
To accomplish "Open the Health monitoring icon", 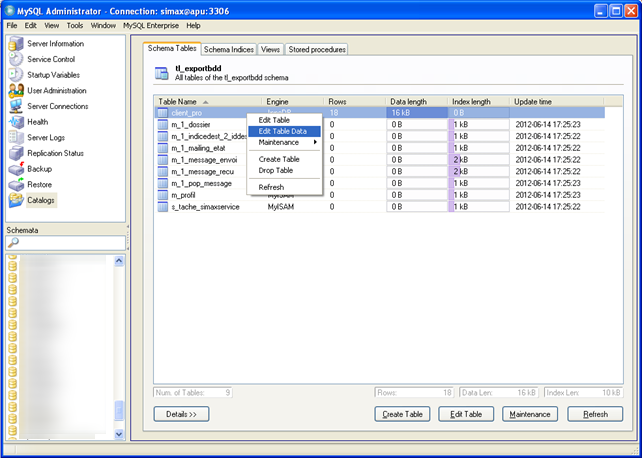I will [16, 122].
